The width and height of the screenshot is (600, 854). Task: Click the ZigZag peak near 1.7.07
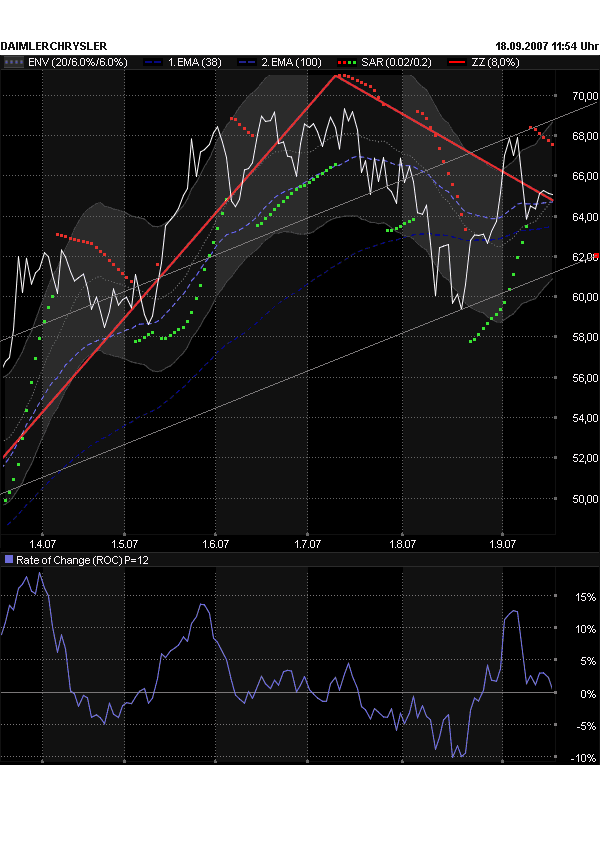point(336,75)
